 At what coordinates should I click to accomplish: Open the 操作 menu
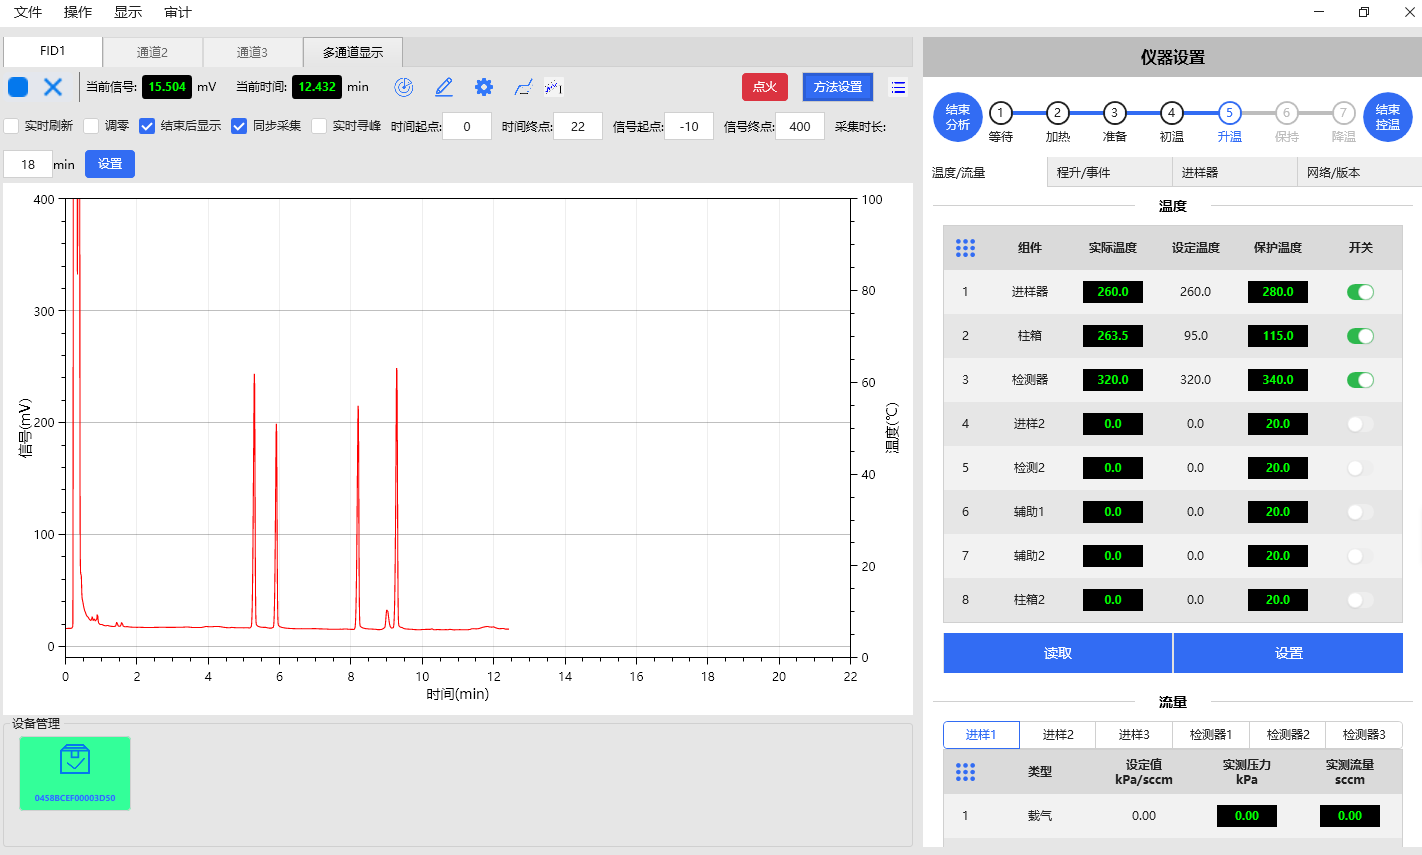[x=77, y=12]
